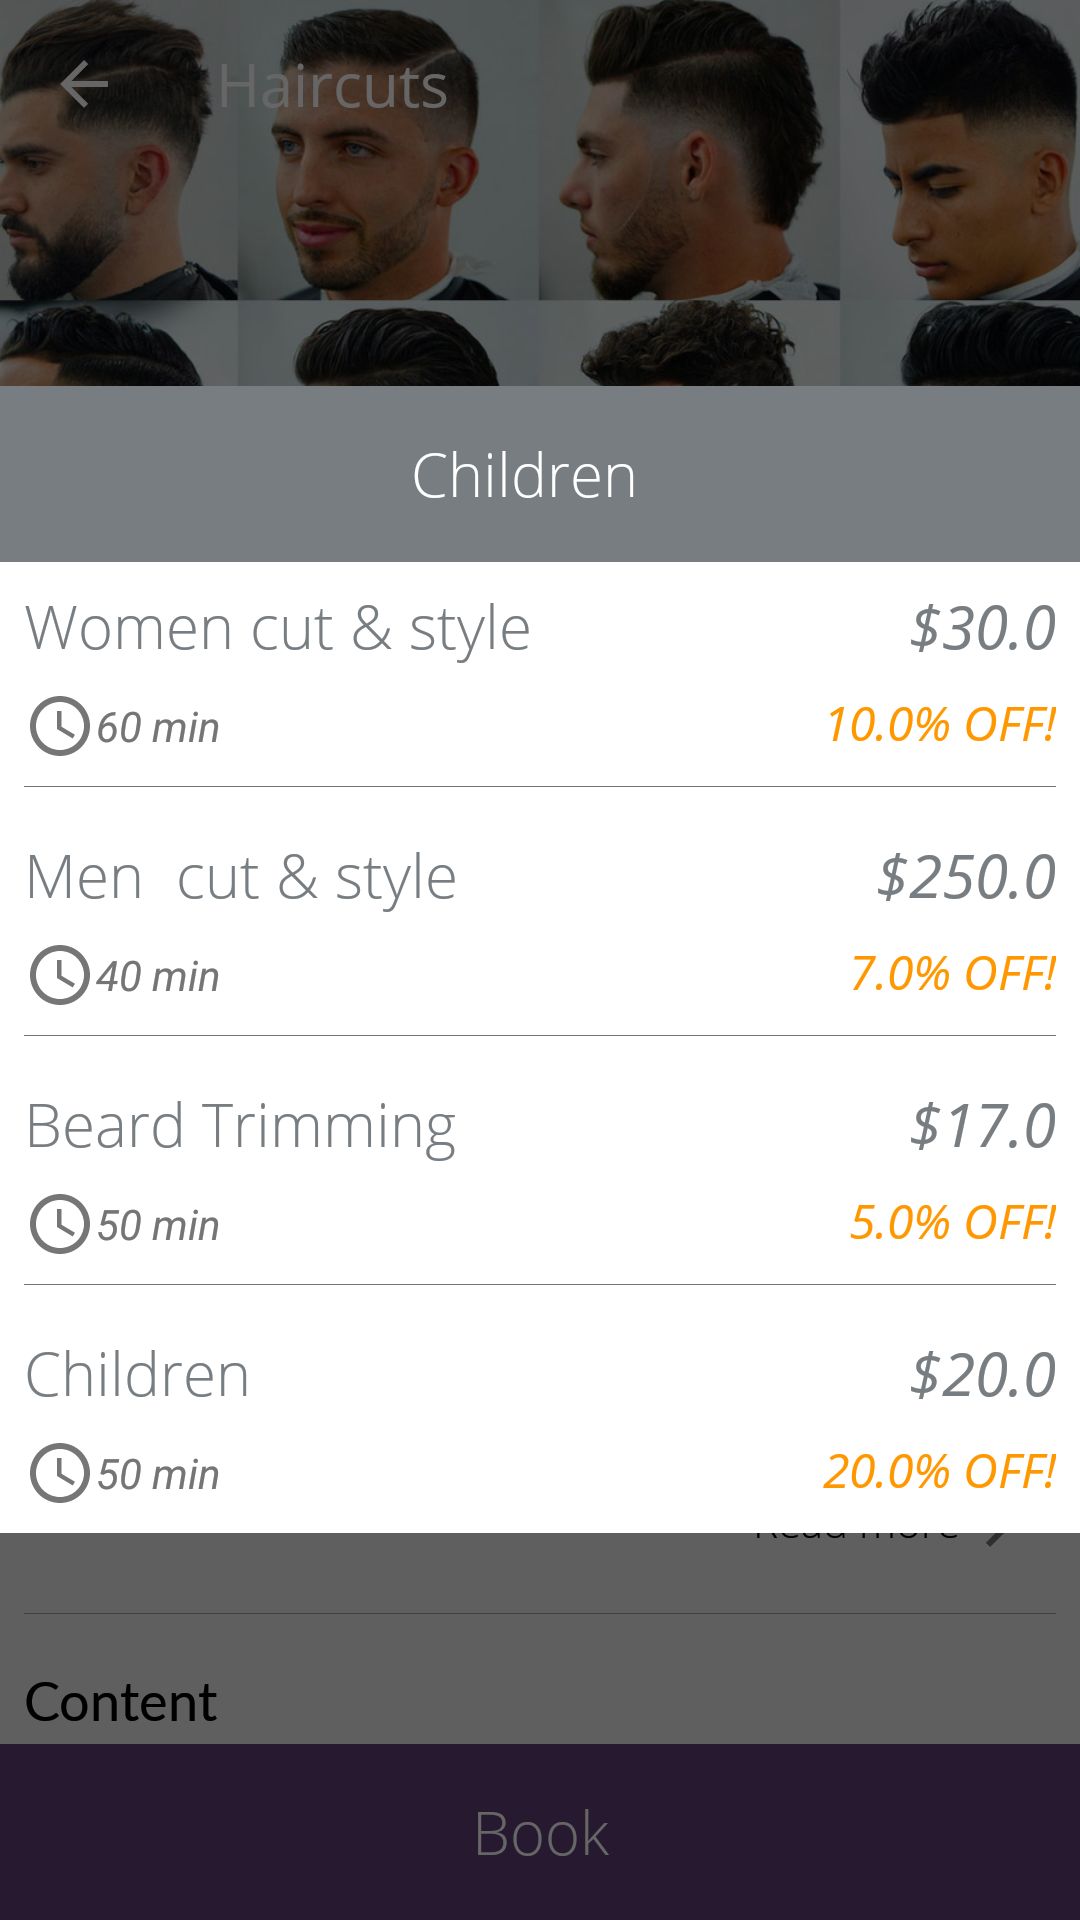Click the Haircuts title text

[332, 86]
